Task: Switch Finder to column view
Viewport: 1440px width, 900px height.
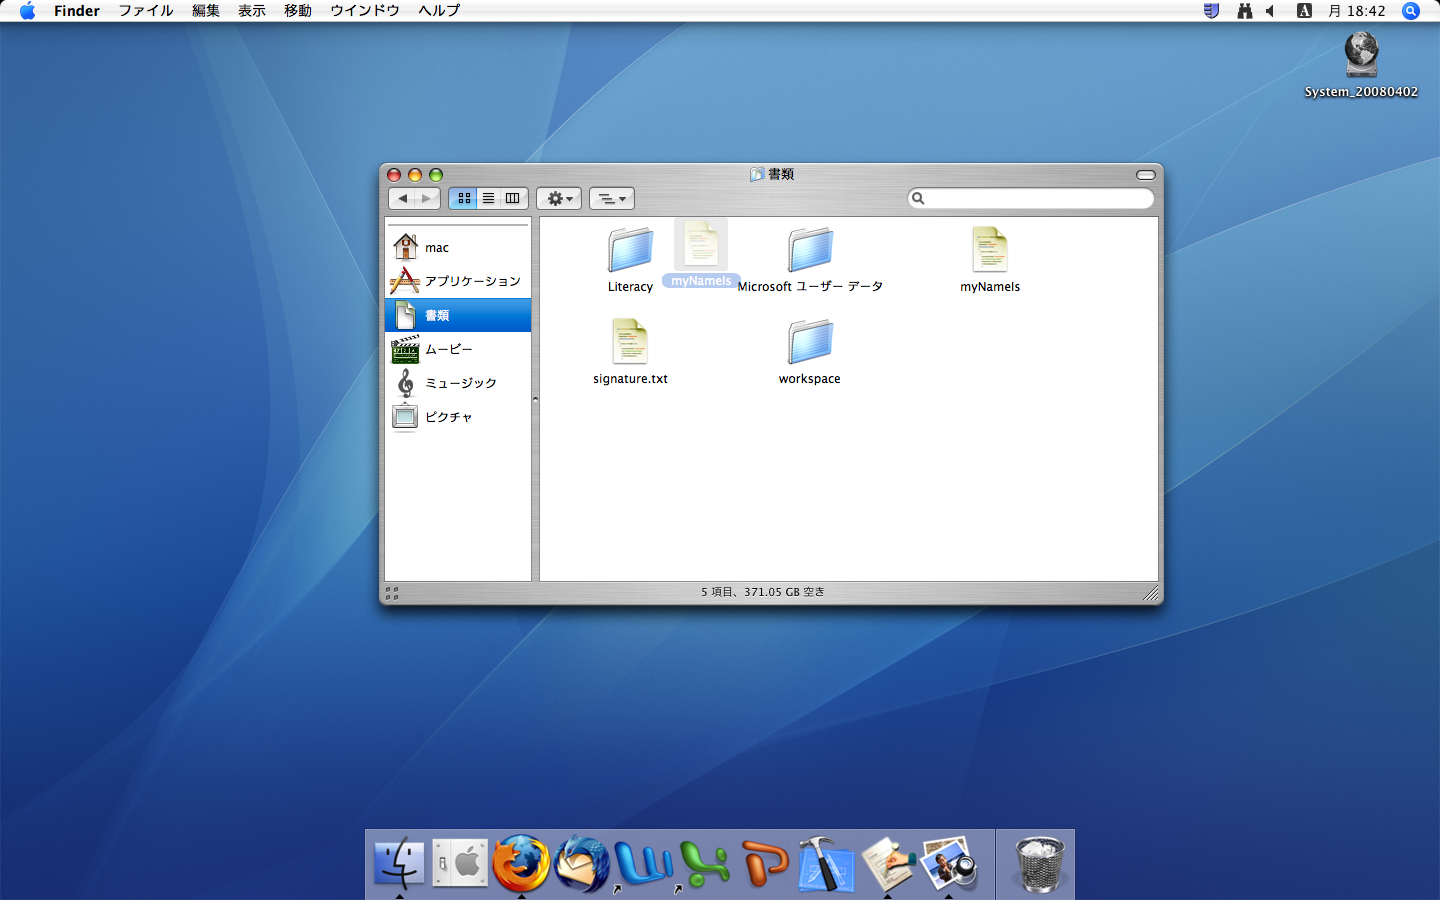Action: pyautogui.click(x=513, y=198)
